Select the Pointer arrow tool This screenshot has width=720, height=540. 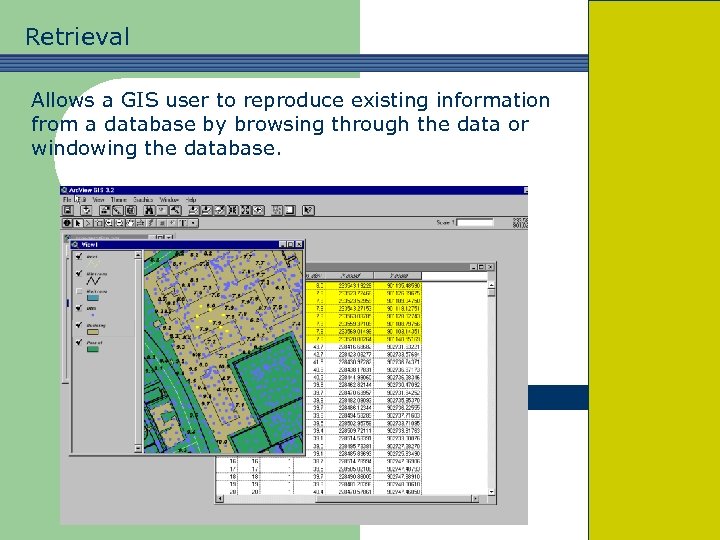78,223
